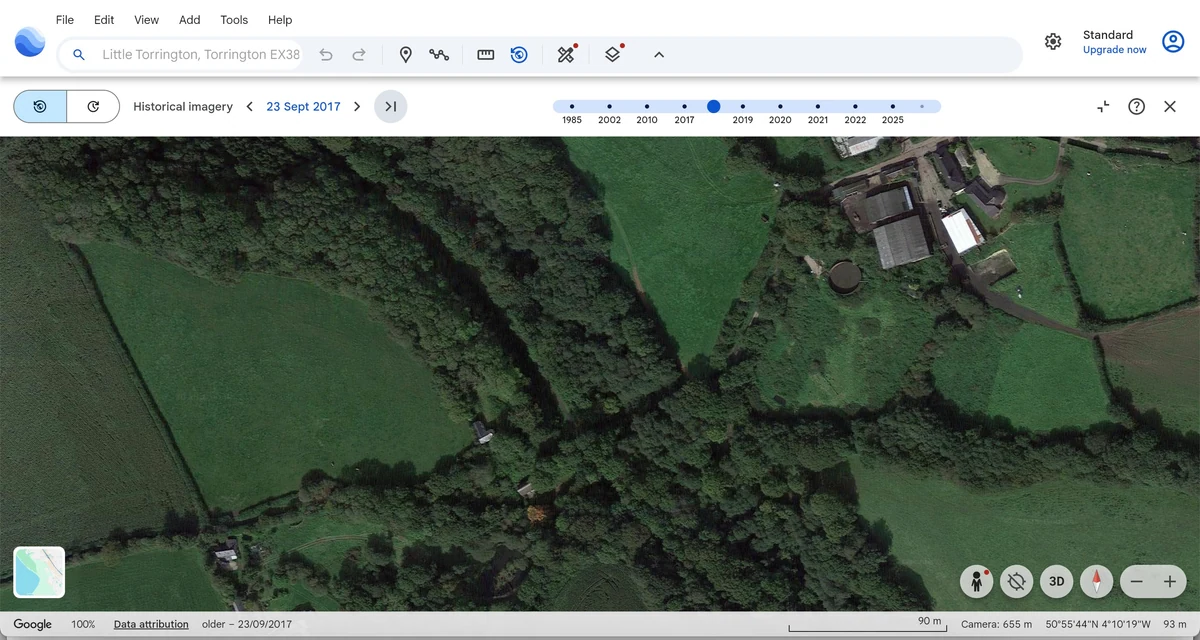Open Street View pegman

pos(976,581)
